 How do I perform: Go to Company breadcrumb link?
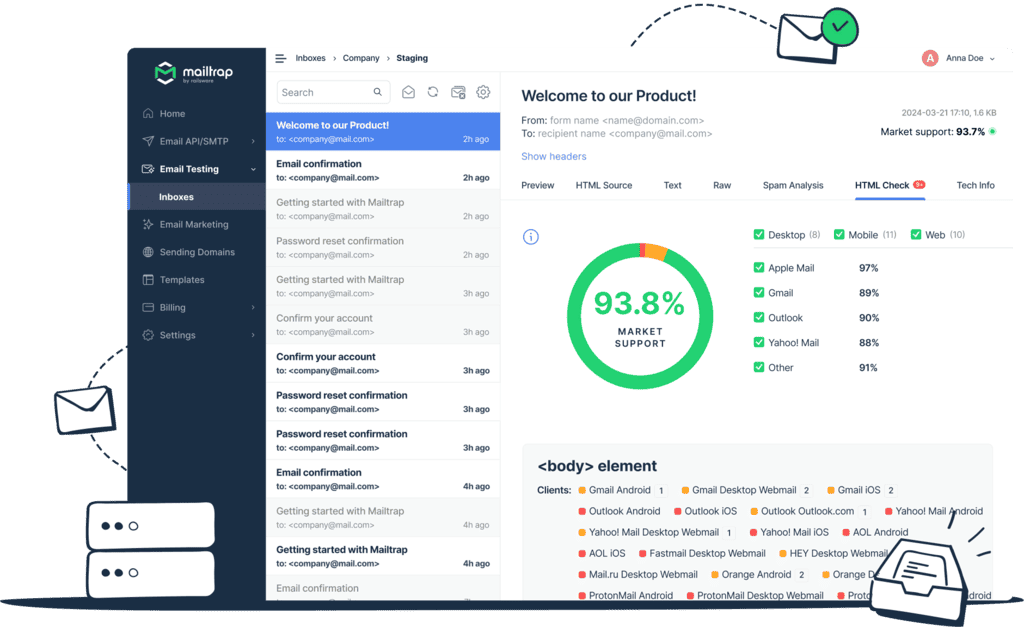point(361,58)
